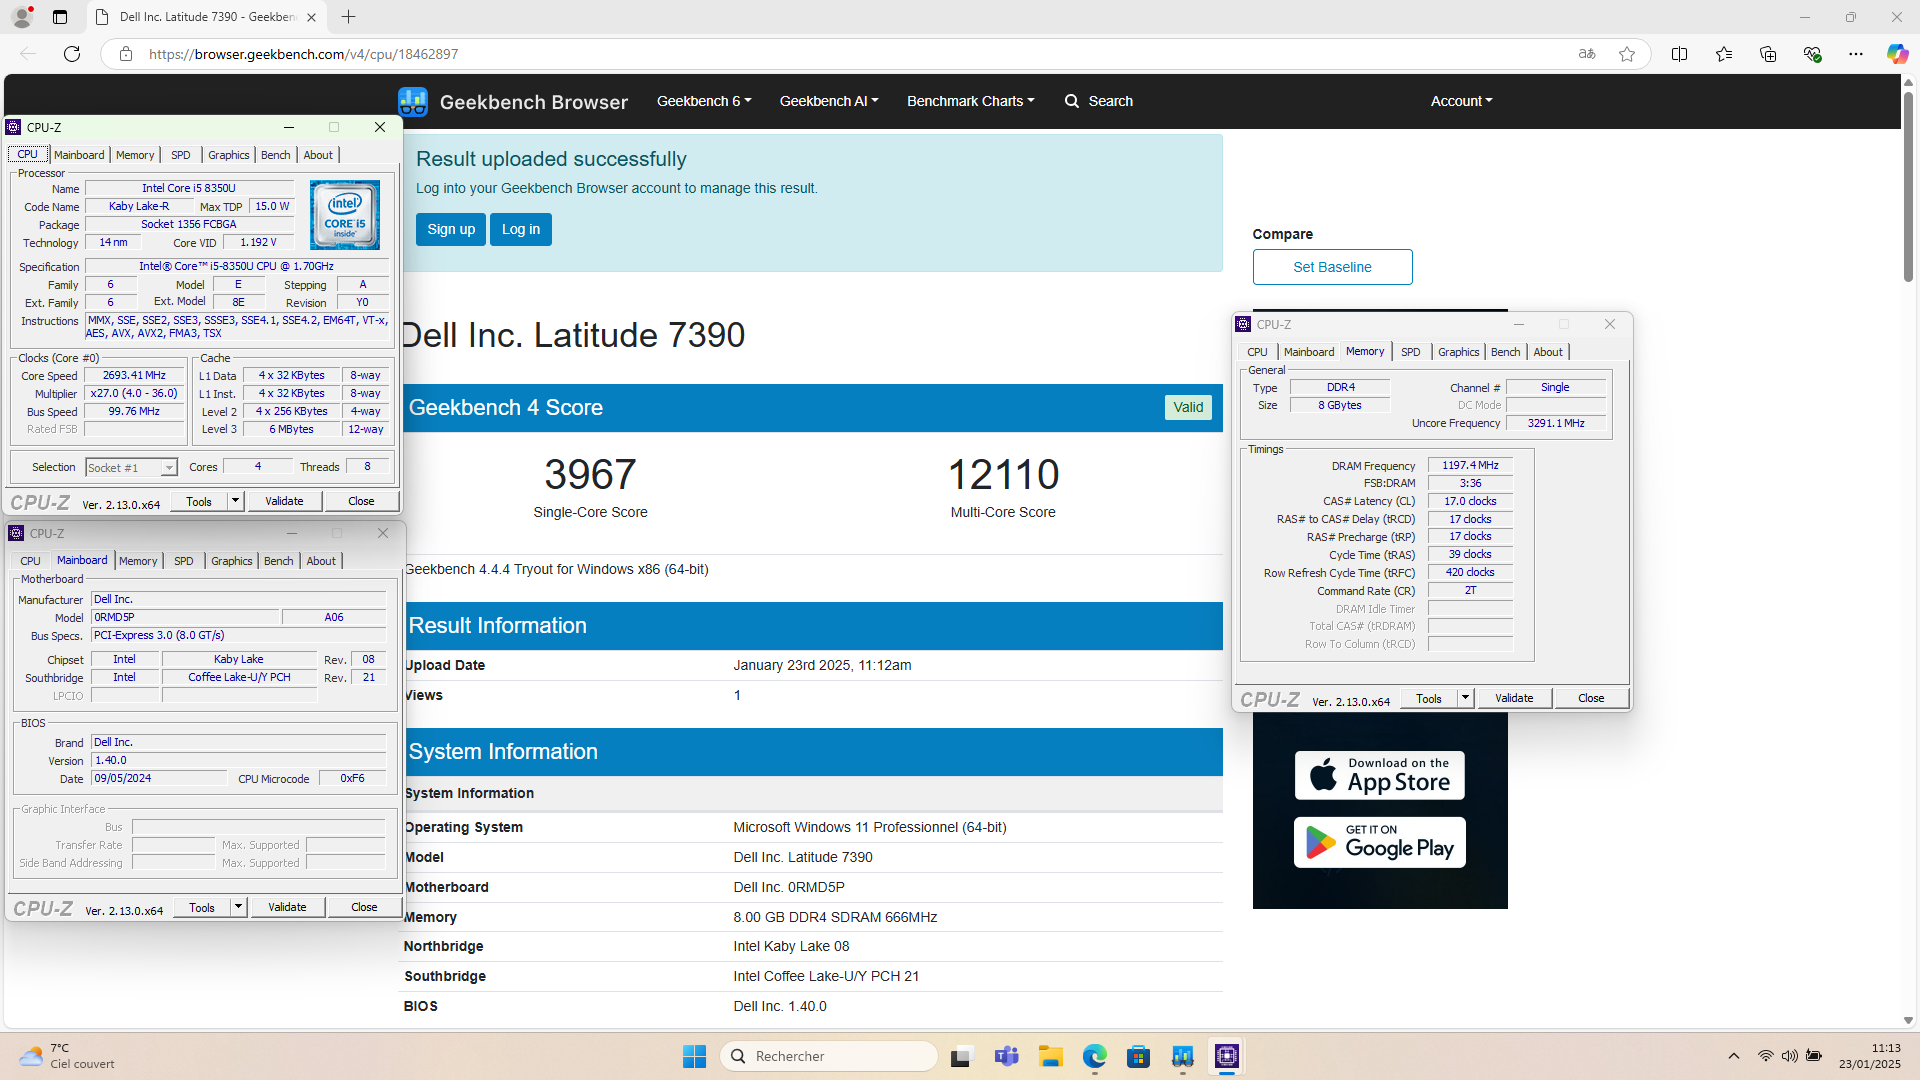Open the Geekbench 6 dropdown menu

coord(704,101)
